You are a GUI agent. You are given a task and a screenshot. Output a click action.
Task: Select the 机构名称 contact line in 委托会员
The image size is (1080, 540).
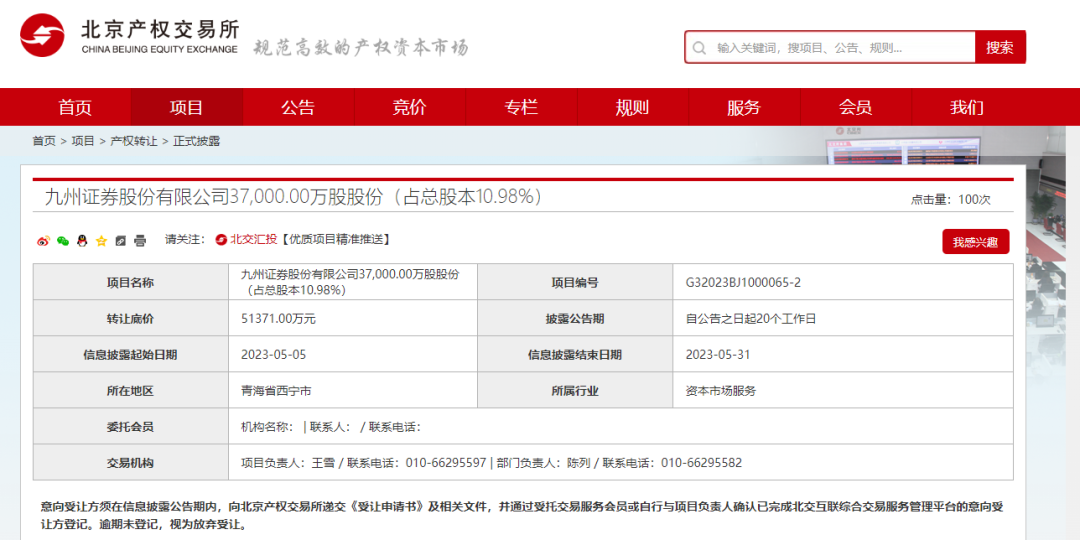tap(331, 427)
